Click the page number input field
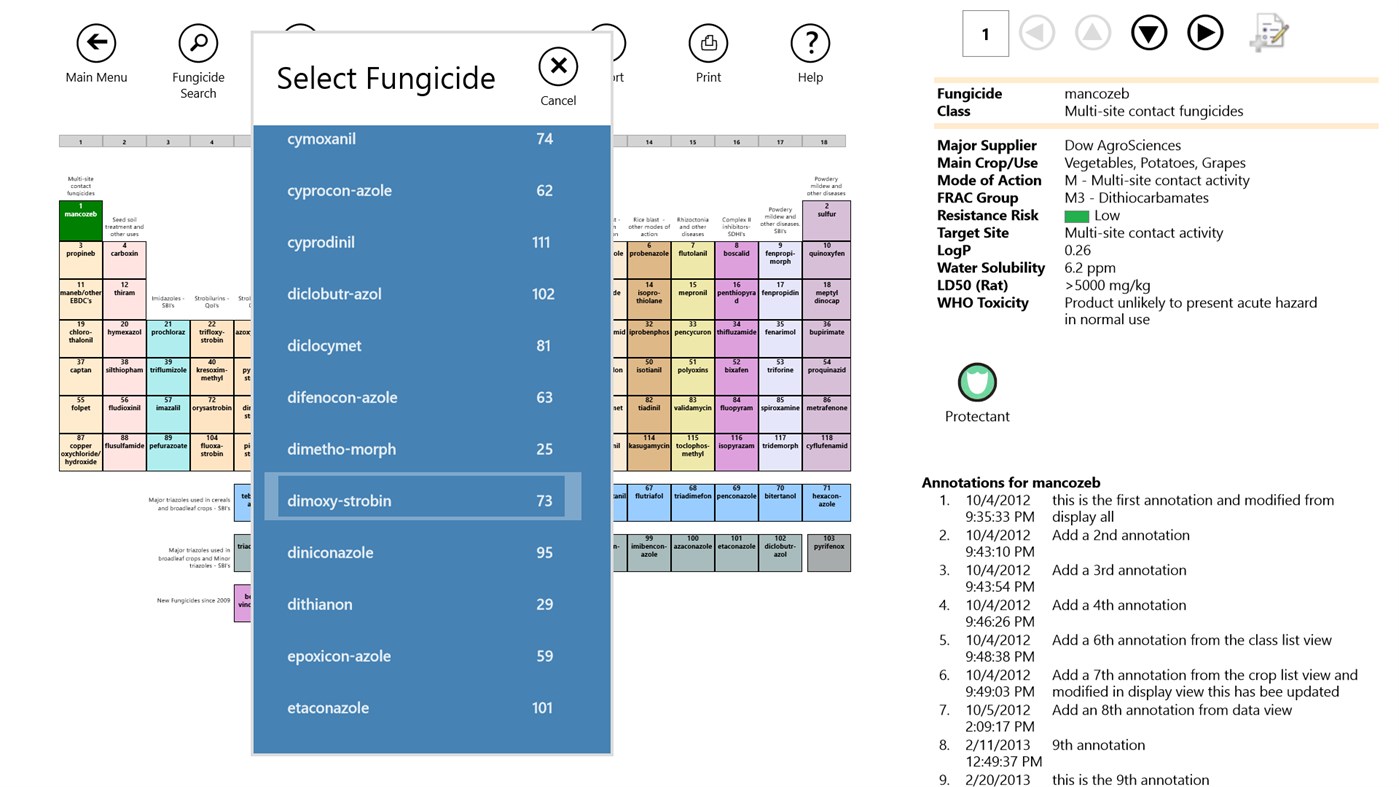1399x787 pixels. (985, 33)
